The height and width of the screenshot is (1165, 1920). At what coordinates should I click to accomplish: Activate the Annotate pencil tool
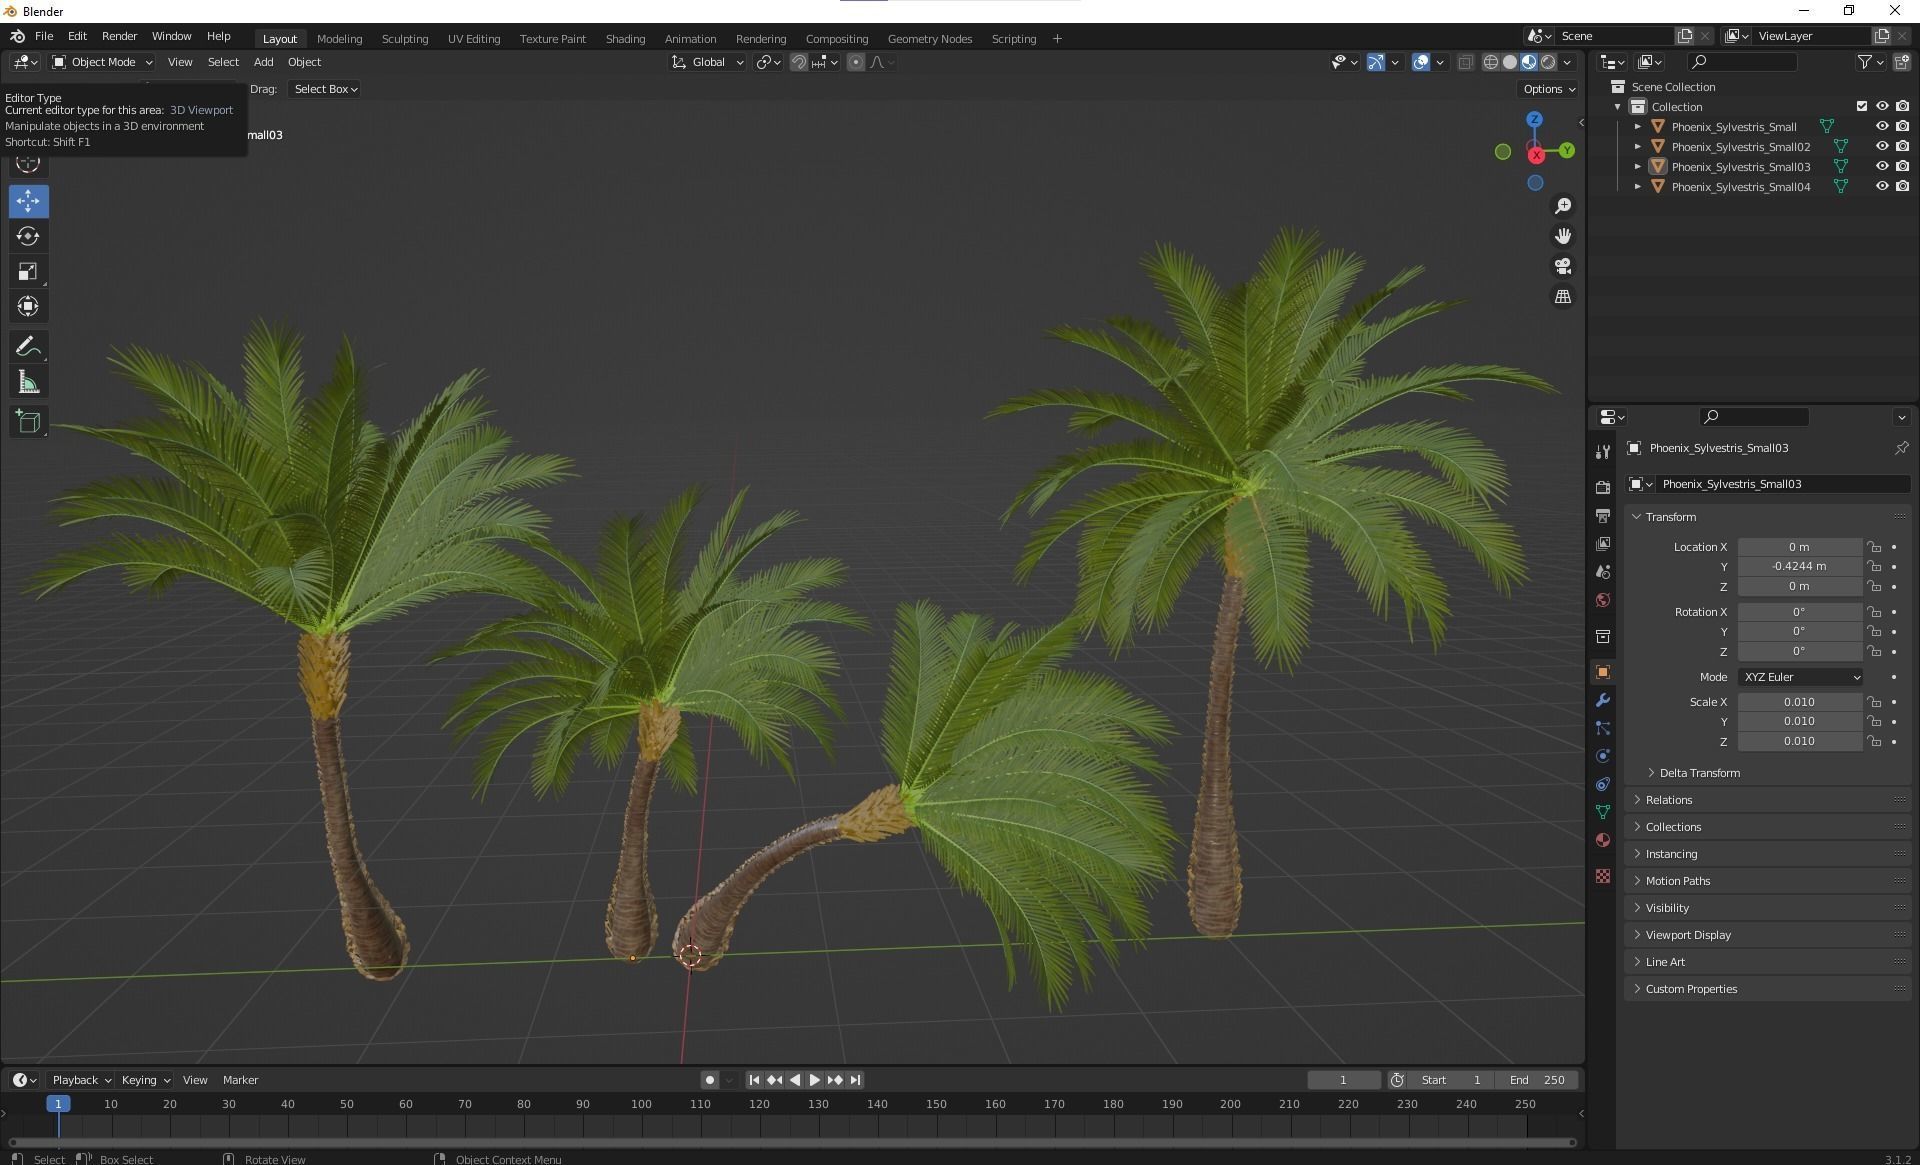point(28,347)
